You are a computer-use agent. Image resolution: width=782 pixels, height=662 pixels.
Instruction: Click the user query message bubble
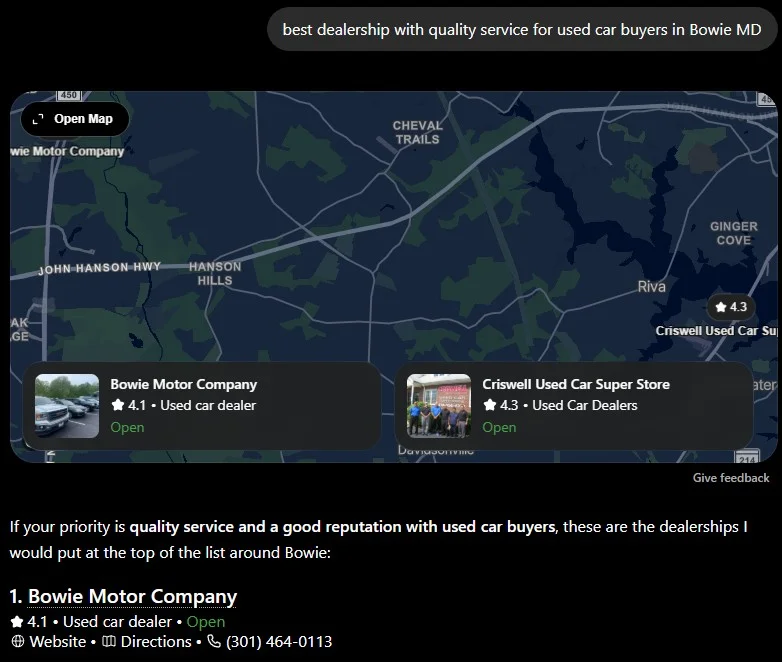point(522,29)
